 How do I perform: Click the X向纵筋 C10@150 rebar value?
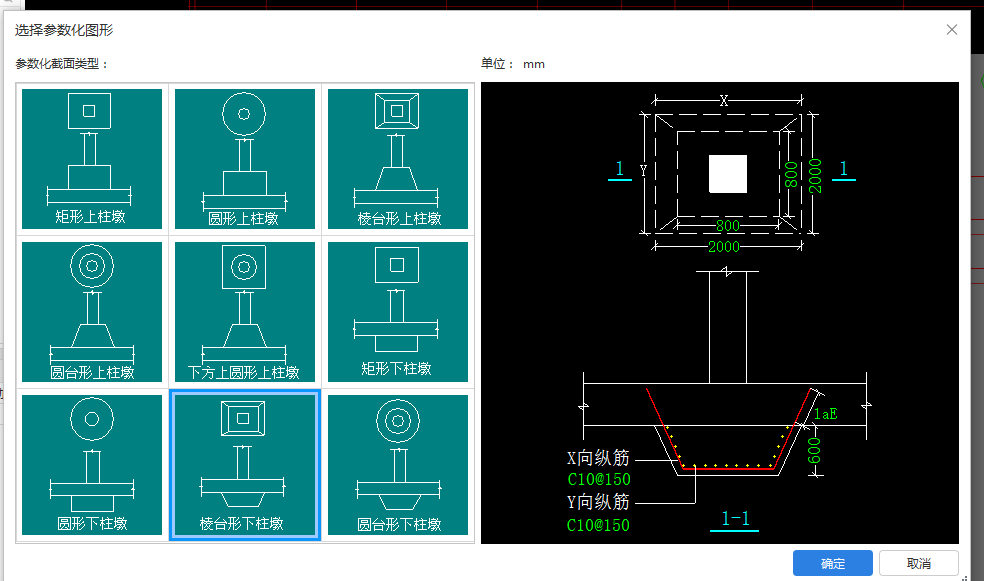(599, 479)
